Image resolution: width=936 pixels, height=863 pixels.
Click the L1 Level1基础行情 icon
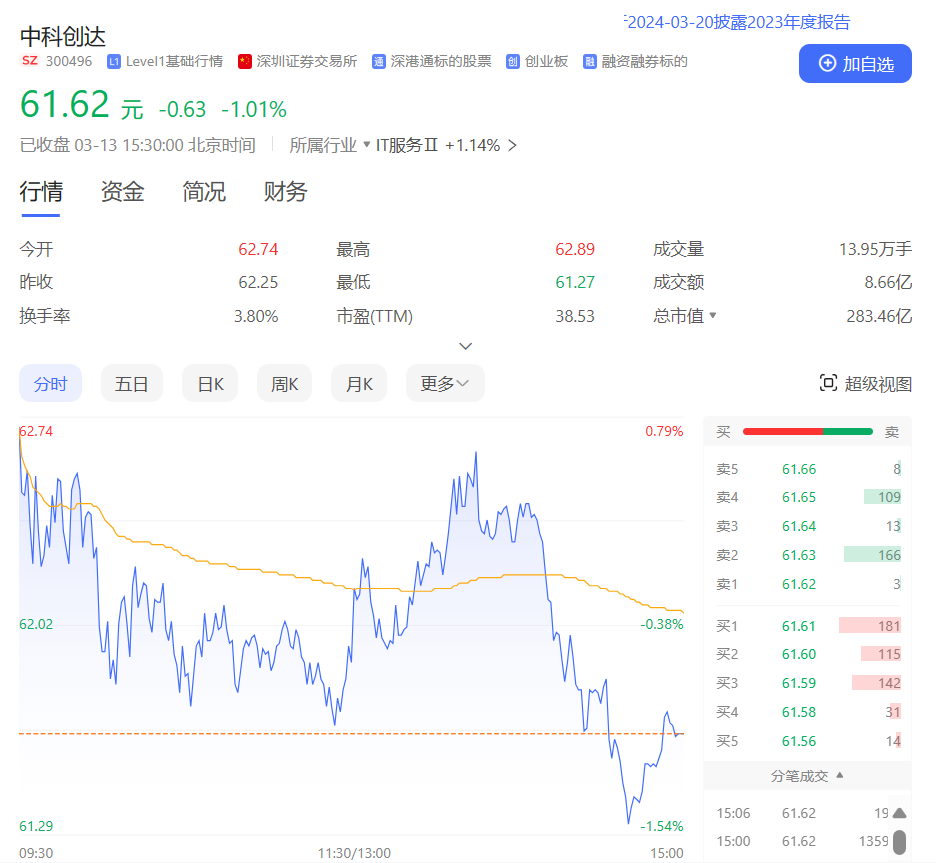(x=114, y=61)
